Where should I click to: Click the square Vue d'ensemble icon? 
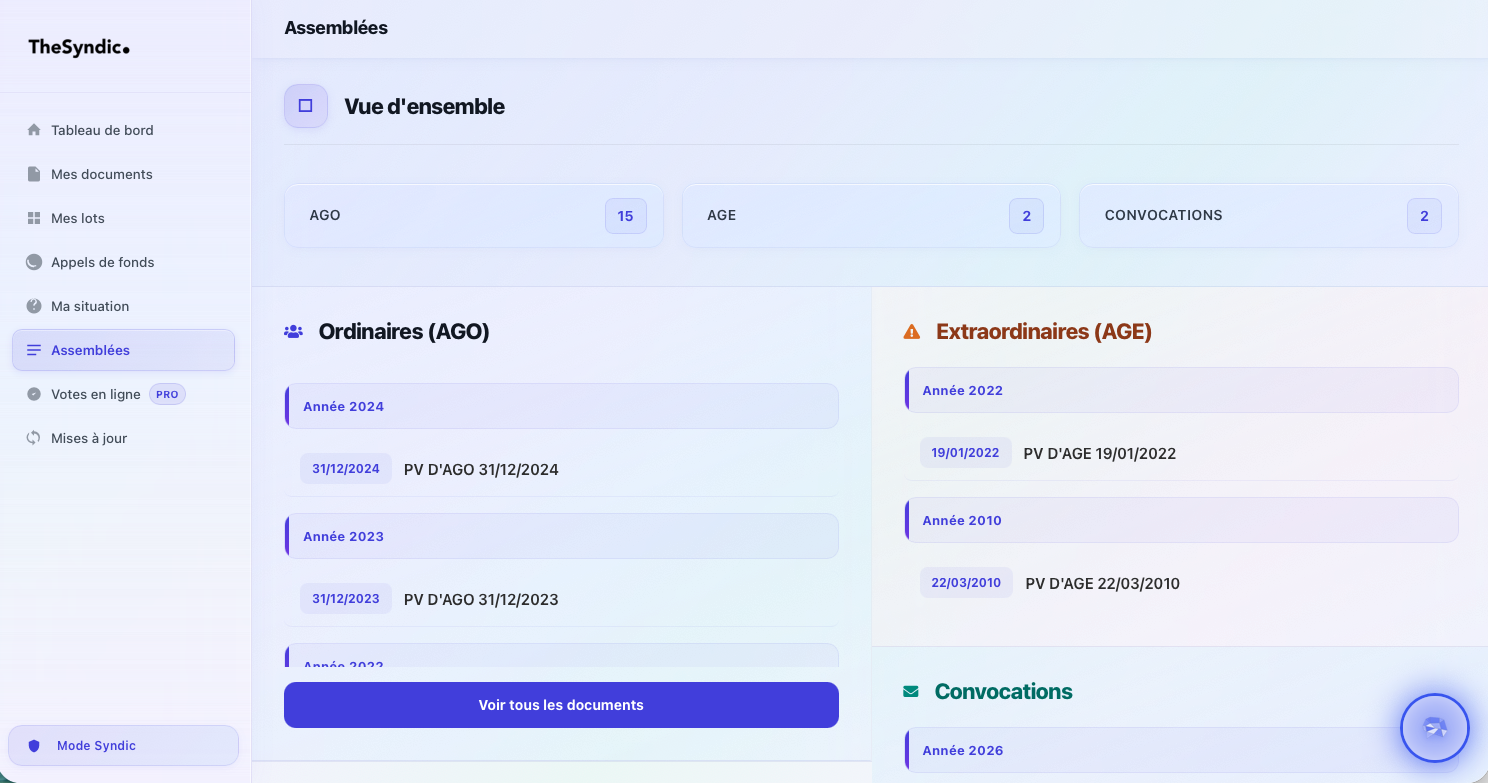tap(306, 106)
